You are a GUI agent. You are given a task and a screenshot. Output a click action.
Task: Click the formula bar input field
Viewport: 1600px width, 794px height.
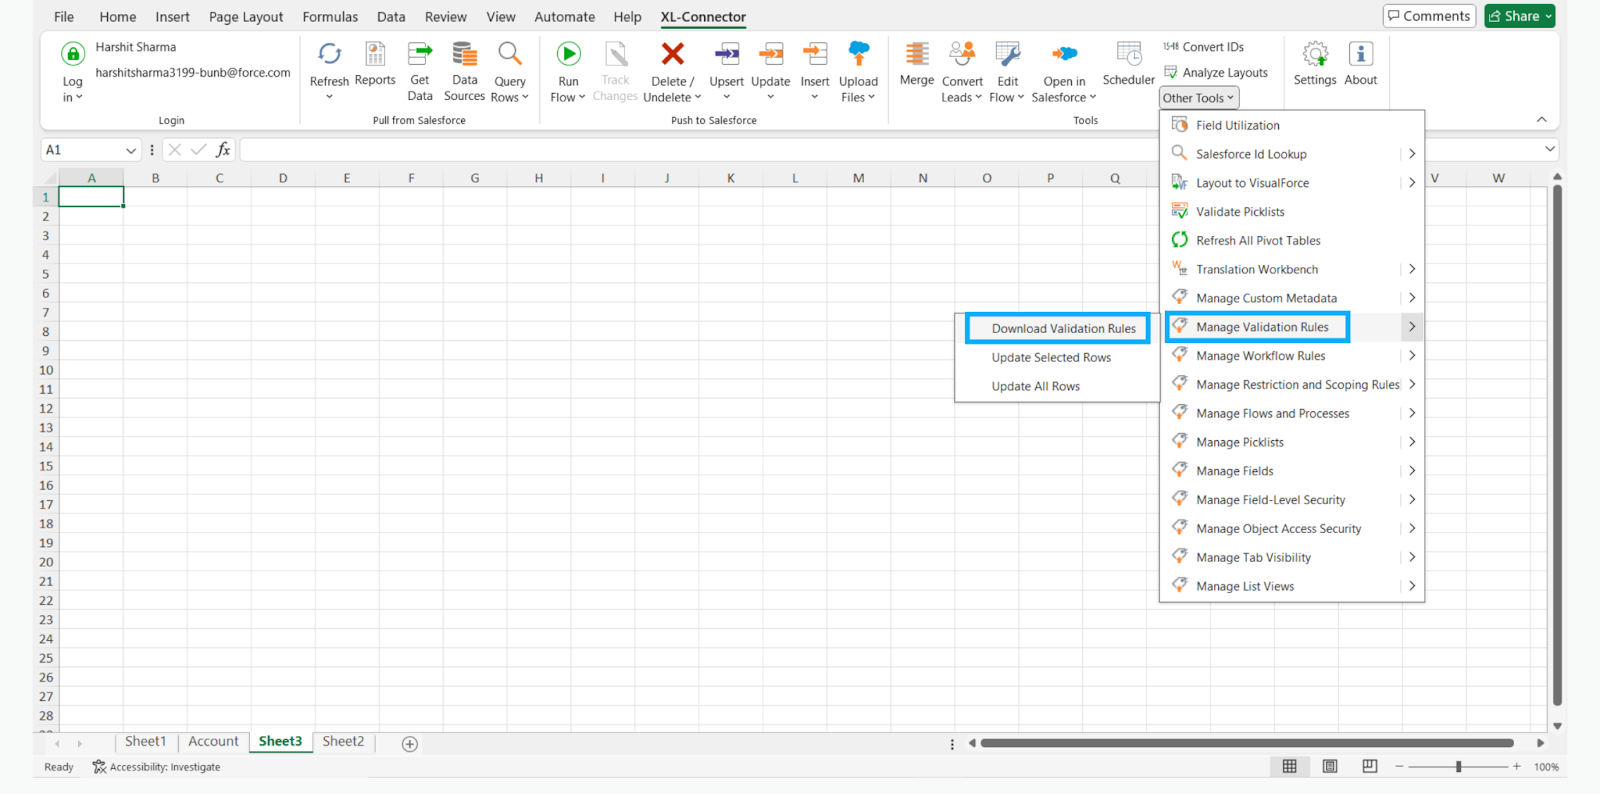pyautogui.click(x=697, y=150)
